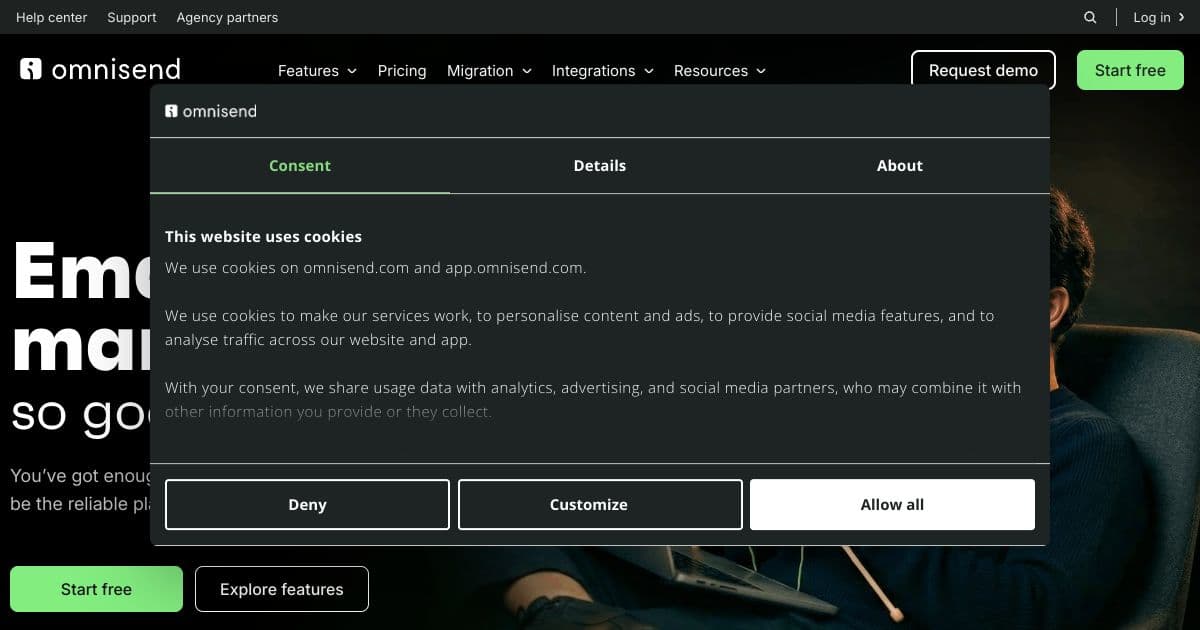The width and height of the screenshot is (1200, 630).
Task: Go to the Pricing page
Action: (x=402, y=70)
